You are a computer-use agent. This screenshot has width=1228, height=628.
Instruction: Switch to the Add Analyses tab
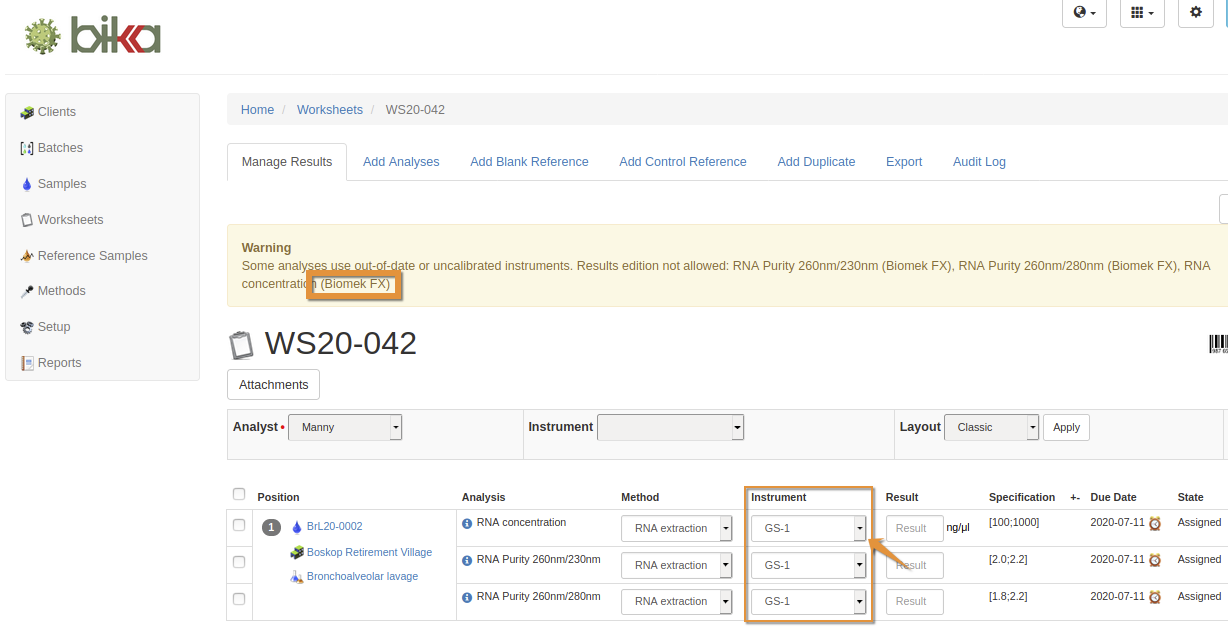(401, 162)
